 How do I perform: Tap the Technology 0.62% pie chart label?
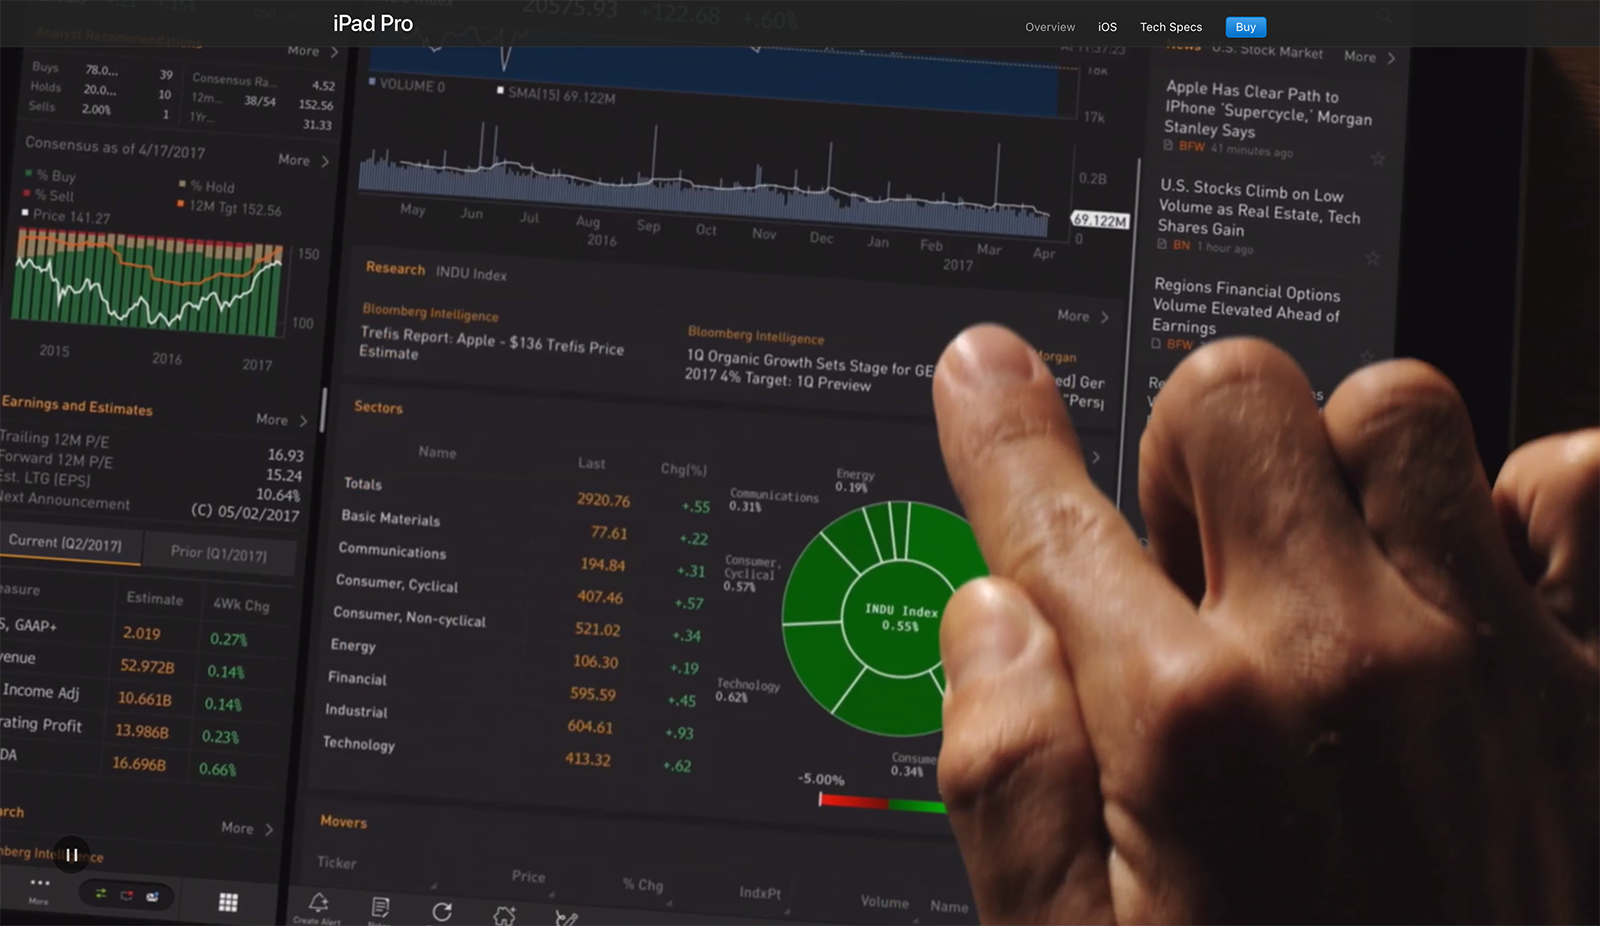pyautogui.click(x=747, y=690)
